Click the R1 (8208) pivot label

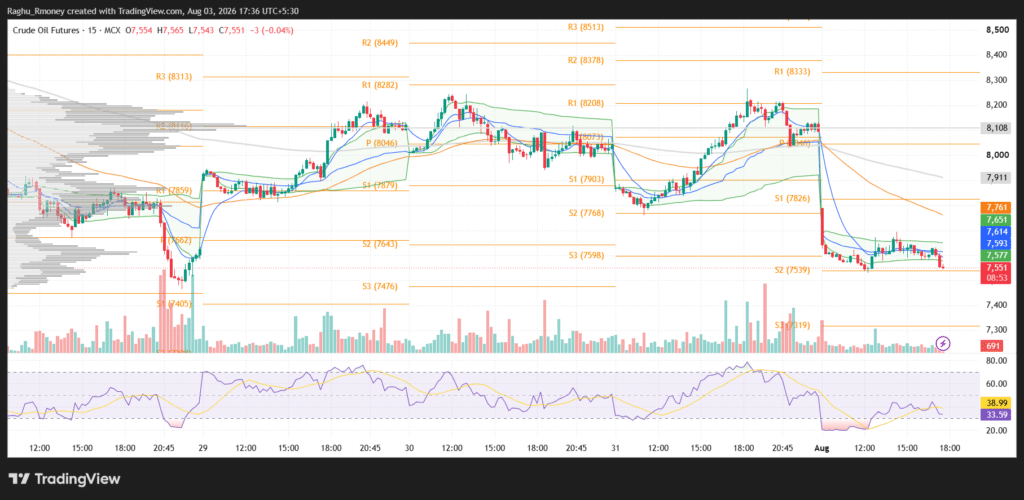point(585,103)
